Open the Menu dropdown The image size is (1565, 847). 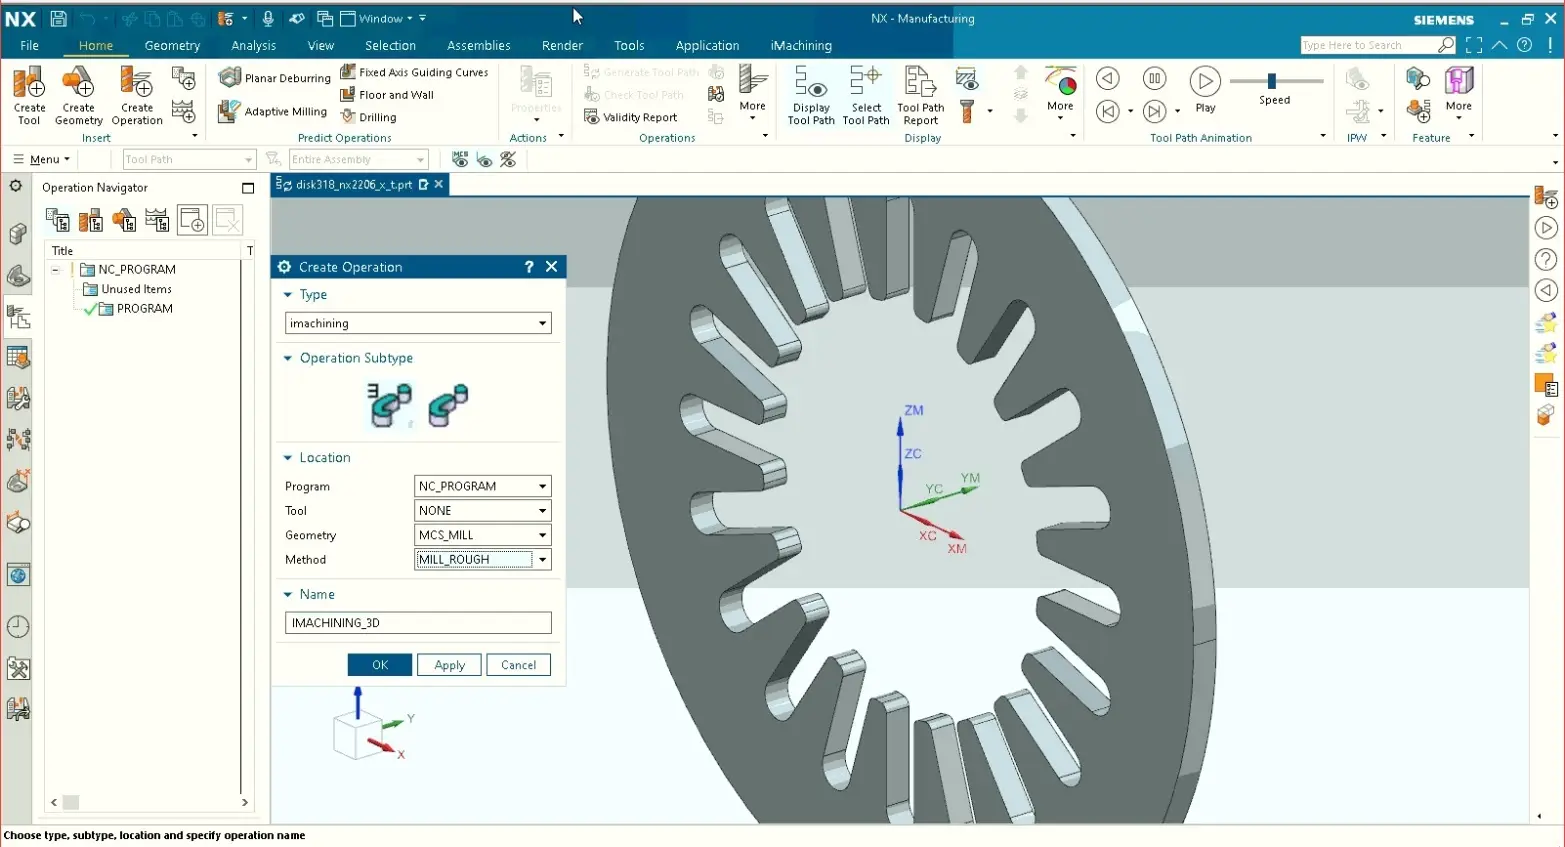tap(41, 159)
